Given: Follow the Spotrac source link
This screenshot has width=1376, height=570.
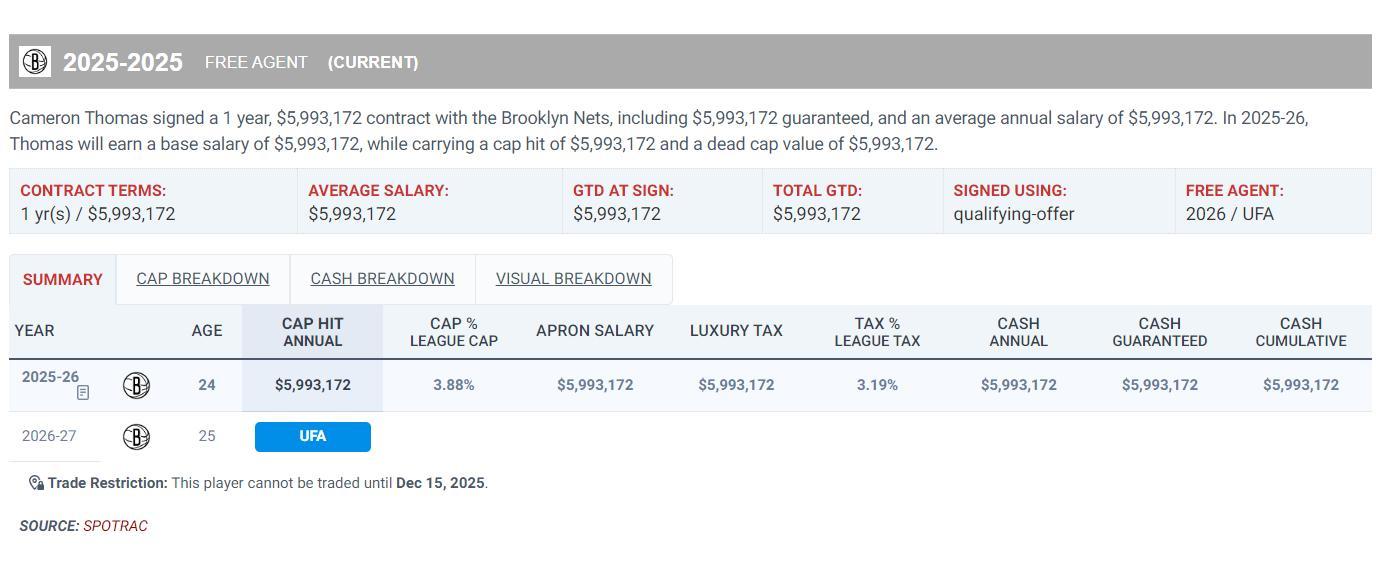Looking at the screenshot, I should coord(115,526).
